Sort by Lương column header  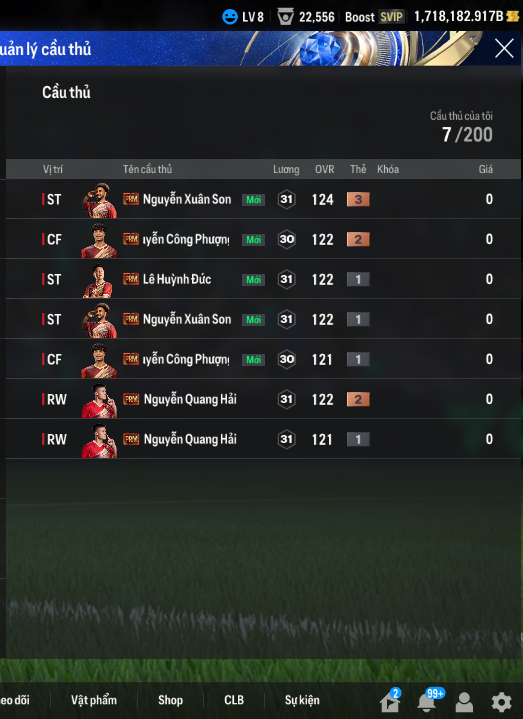286,169
